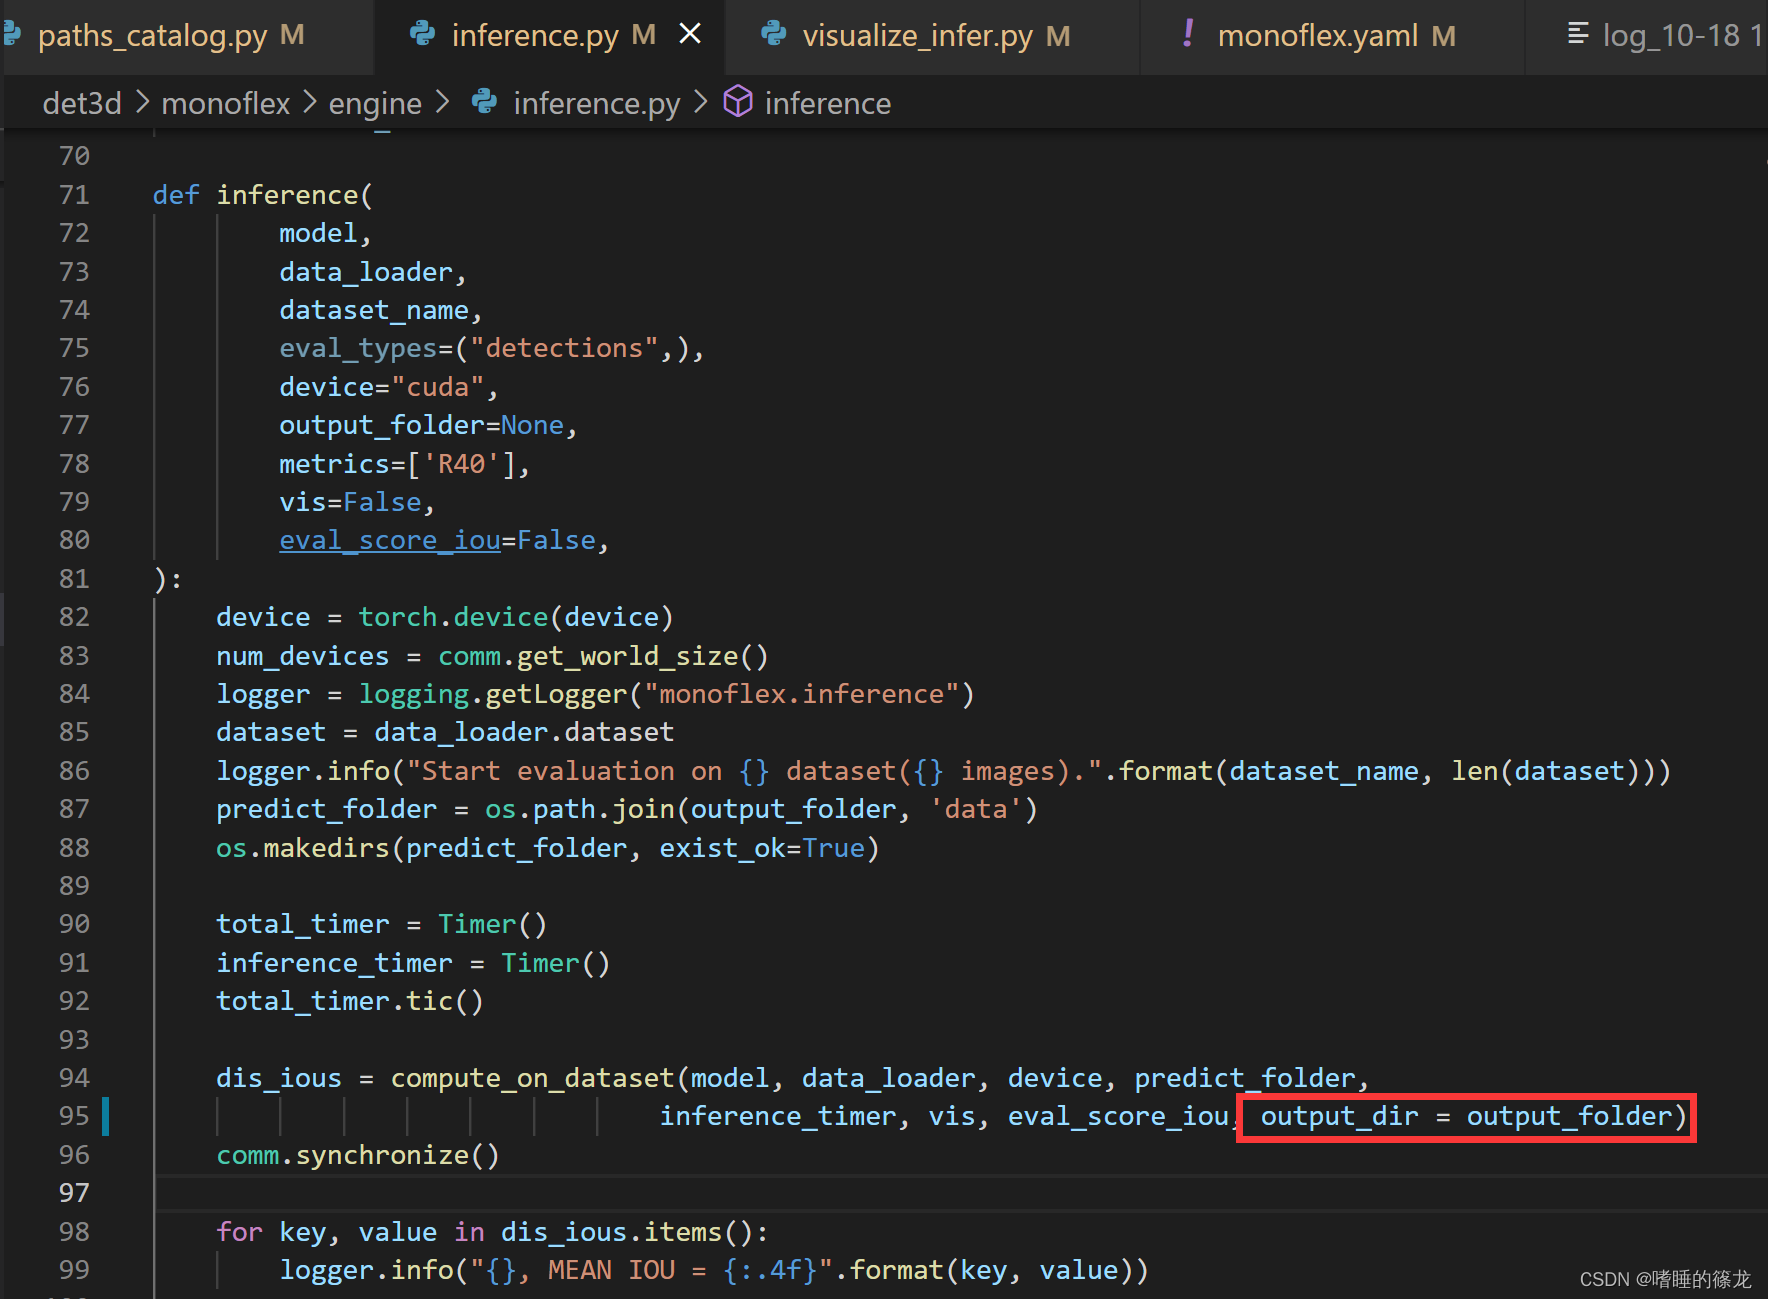Click monoflex in the breadcrumb
Image resolution: width=1768 pixels, height=1299 pixels.
click(x=225, y=103)
